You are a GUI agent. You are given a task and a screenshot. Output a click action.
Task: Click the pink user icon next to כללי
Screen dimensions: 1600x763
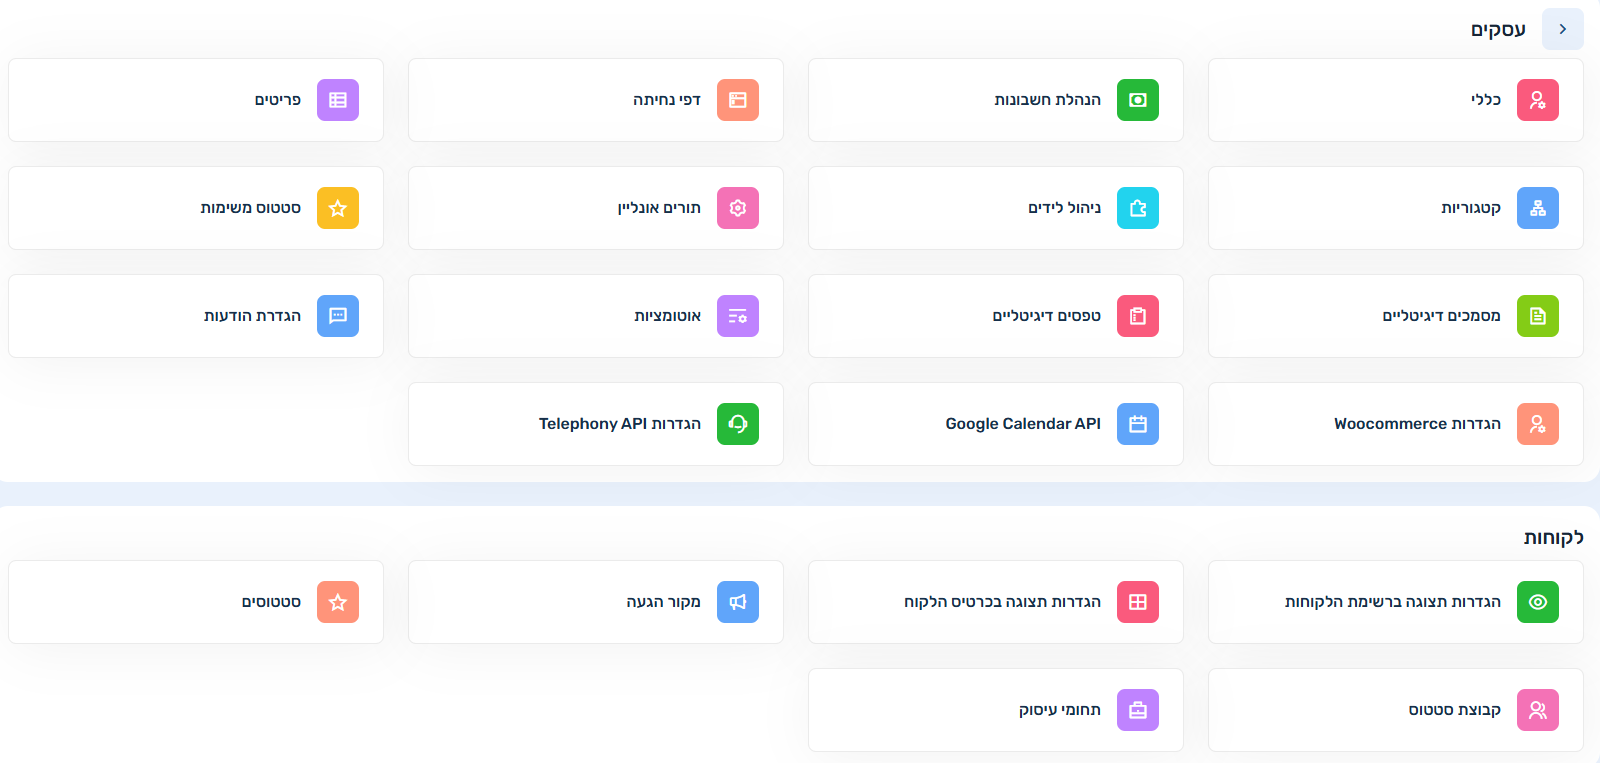[1537, 100]
